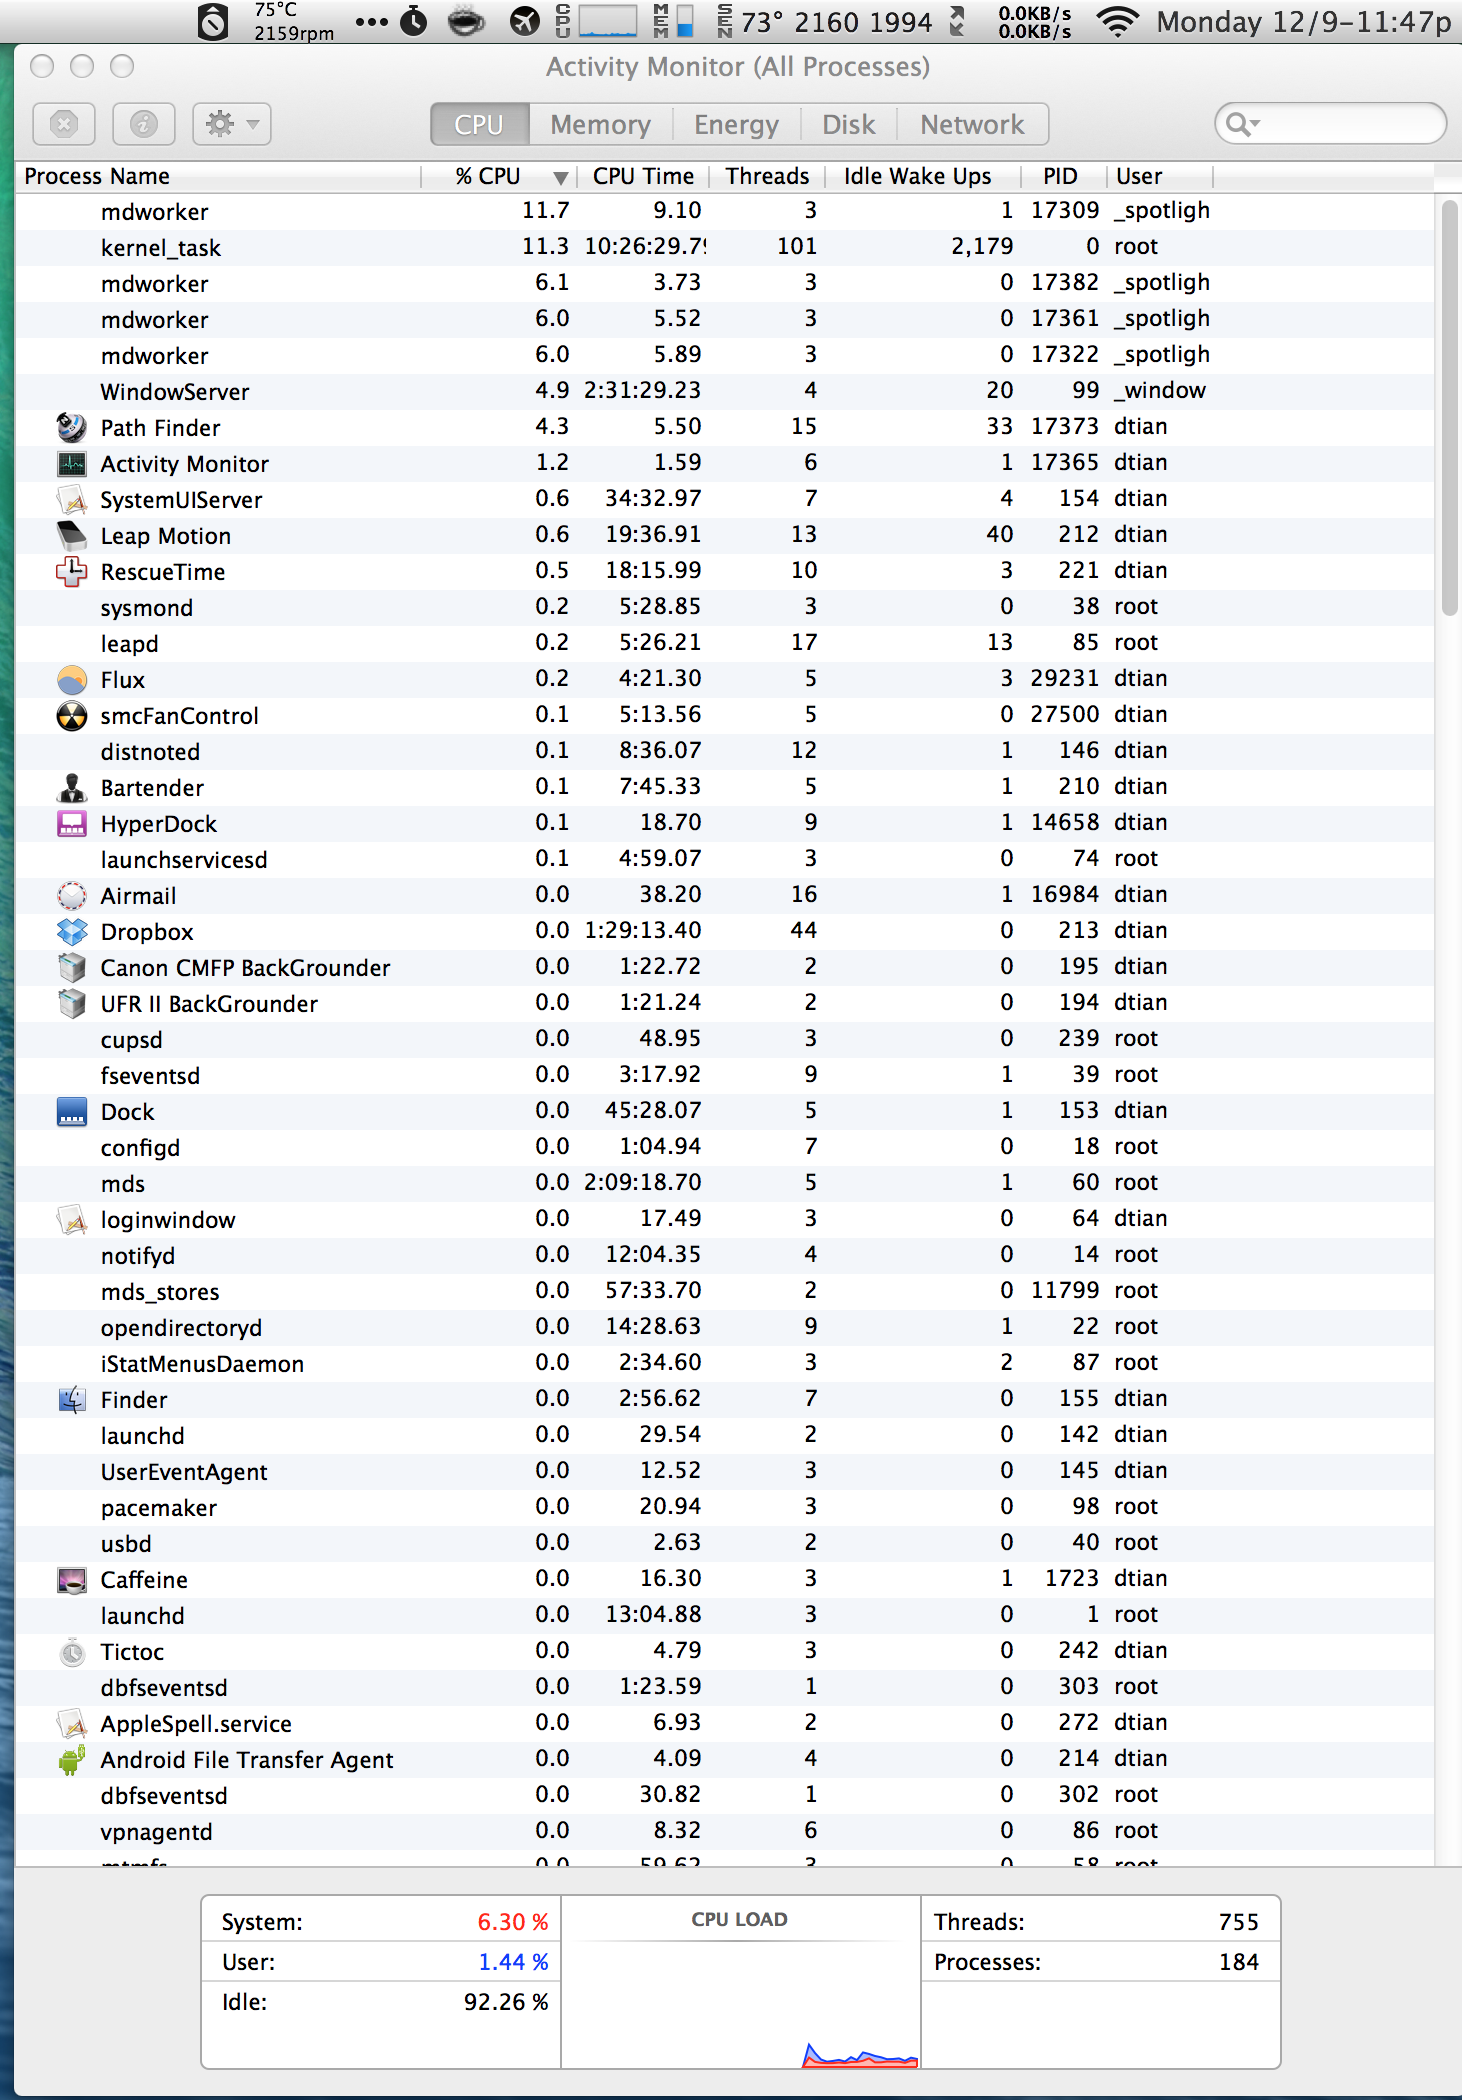
Task: Select the UFR II BackGrounder icon
Action: 72,1004
